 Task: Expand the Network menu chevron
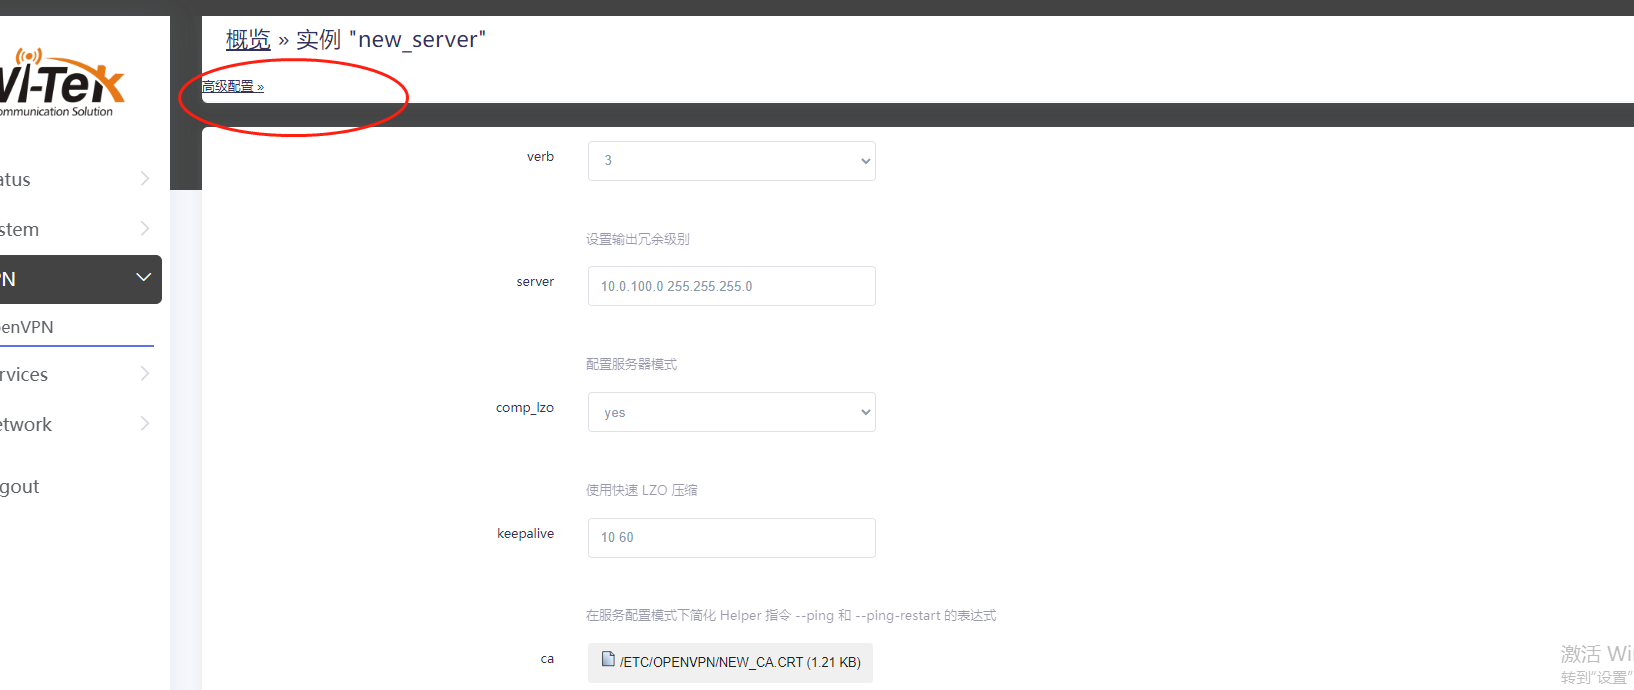pyautogui.click(x=145, y=424)
